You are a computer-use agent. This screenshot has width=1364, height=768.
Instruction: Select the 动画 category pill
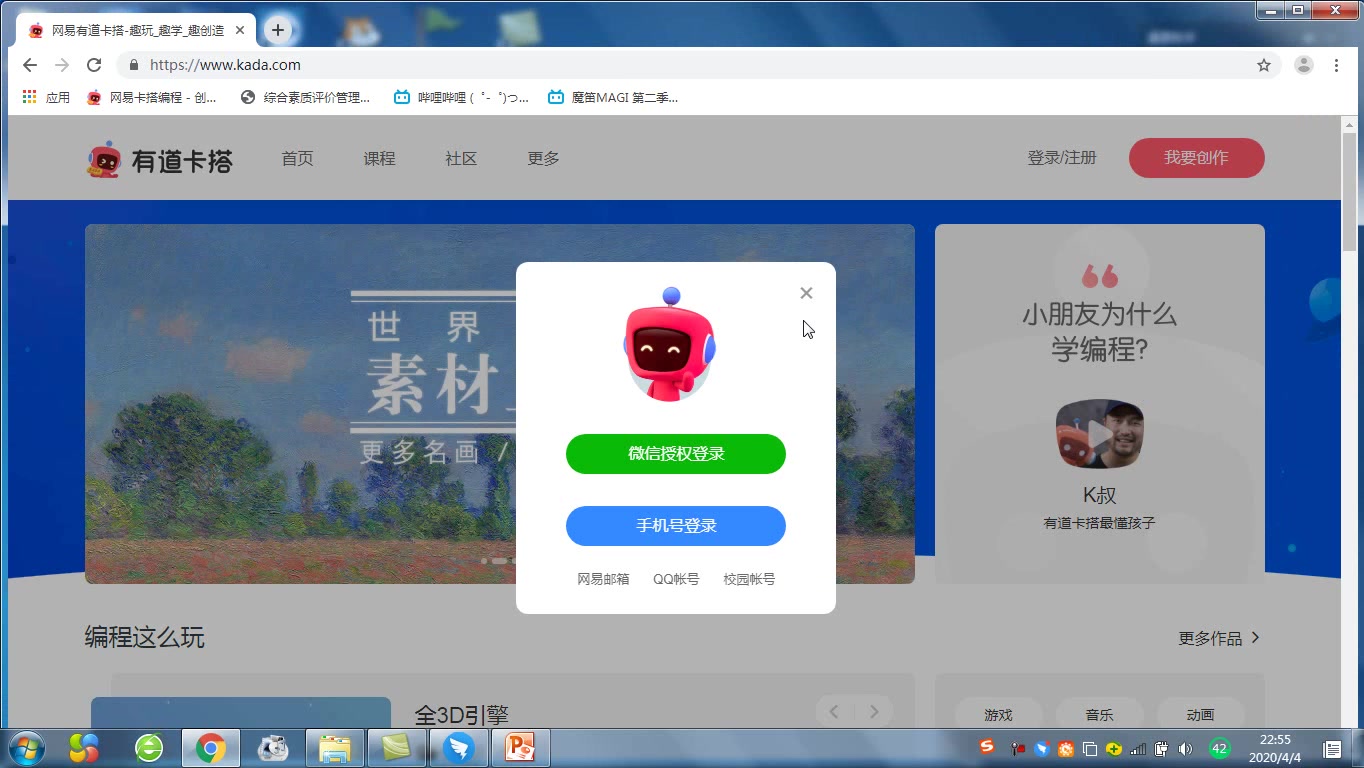pos(1200,715)
